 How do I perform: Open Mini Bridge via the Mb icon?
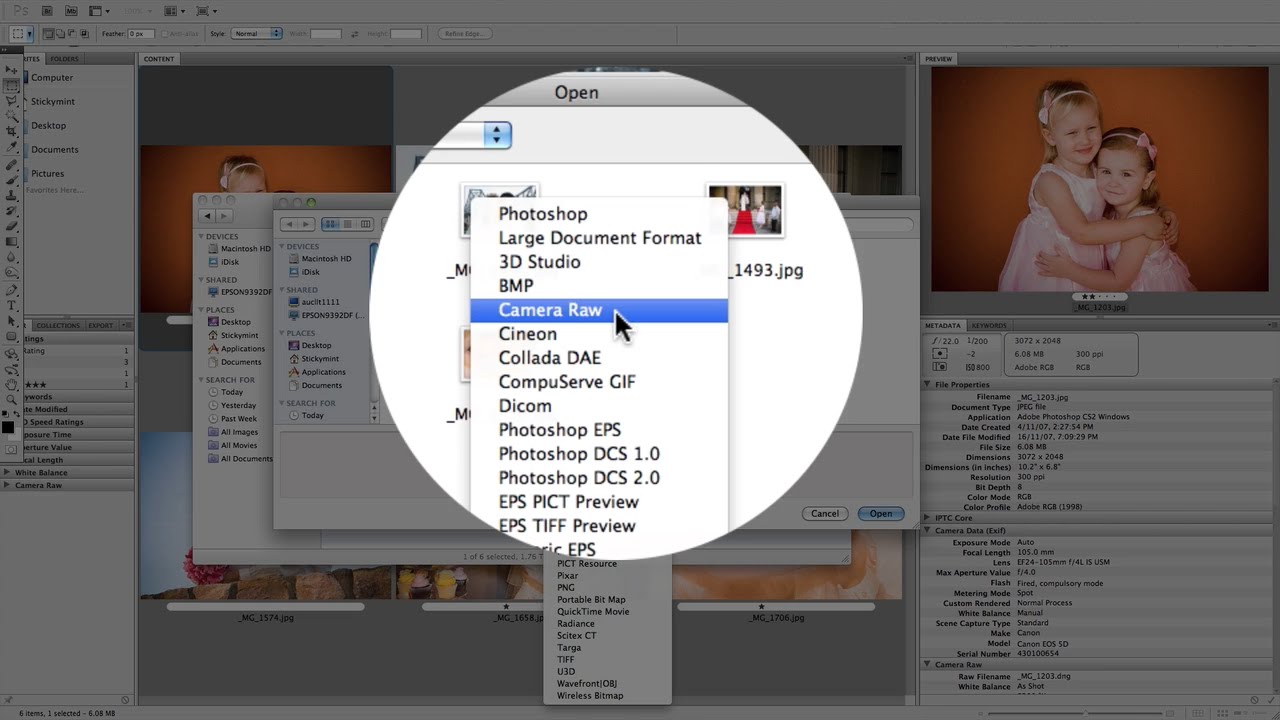[x=70, y=11]
